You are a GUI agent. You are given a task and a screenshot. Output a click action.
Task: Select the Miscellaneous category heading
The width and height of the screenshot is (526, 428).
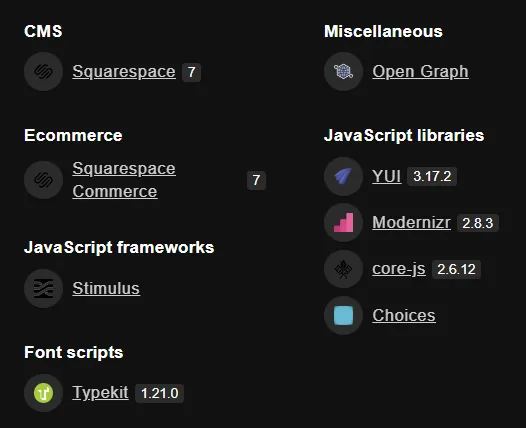pos(383,32)
